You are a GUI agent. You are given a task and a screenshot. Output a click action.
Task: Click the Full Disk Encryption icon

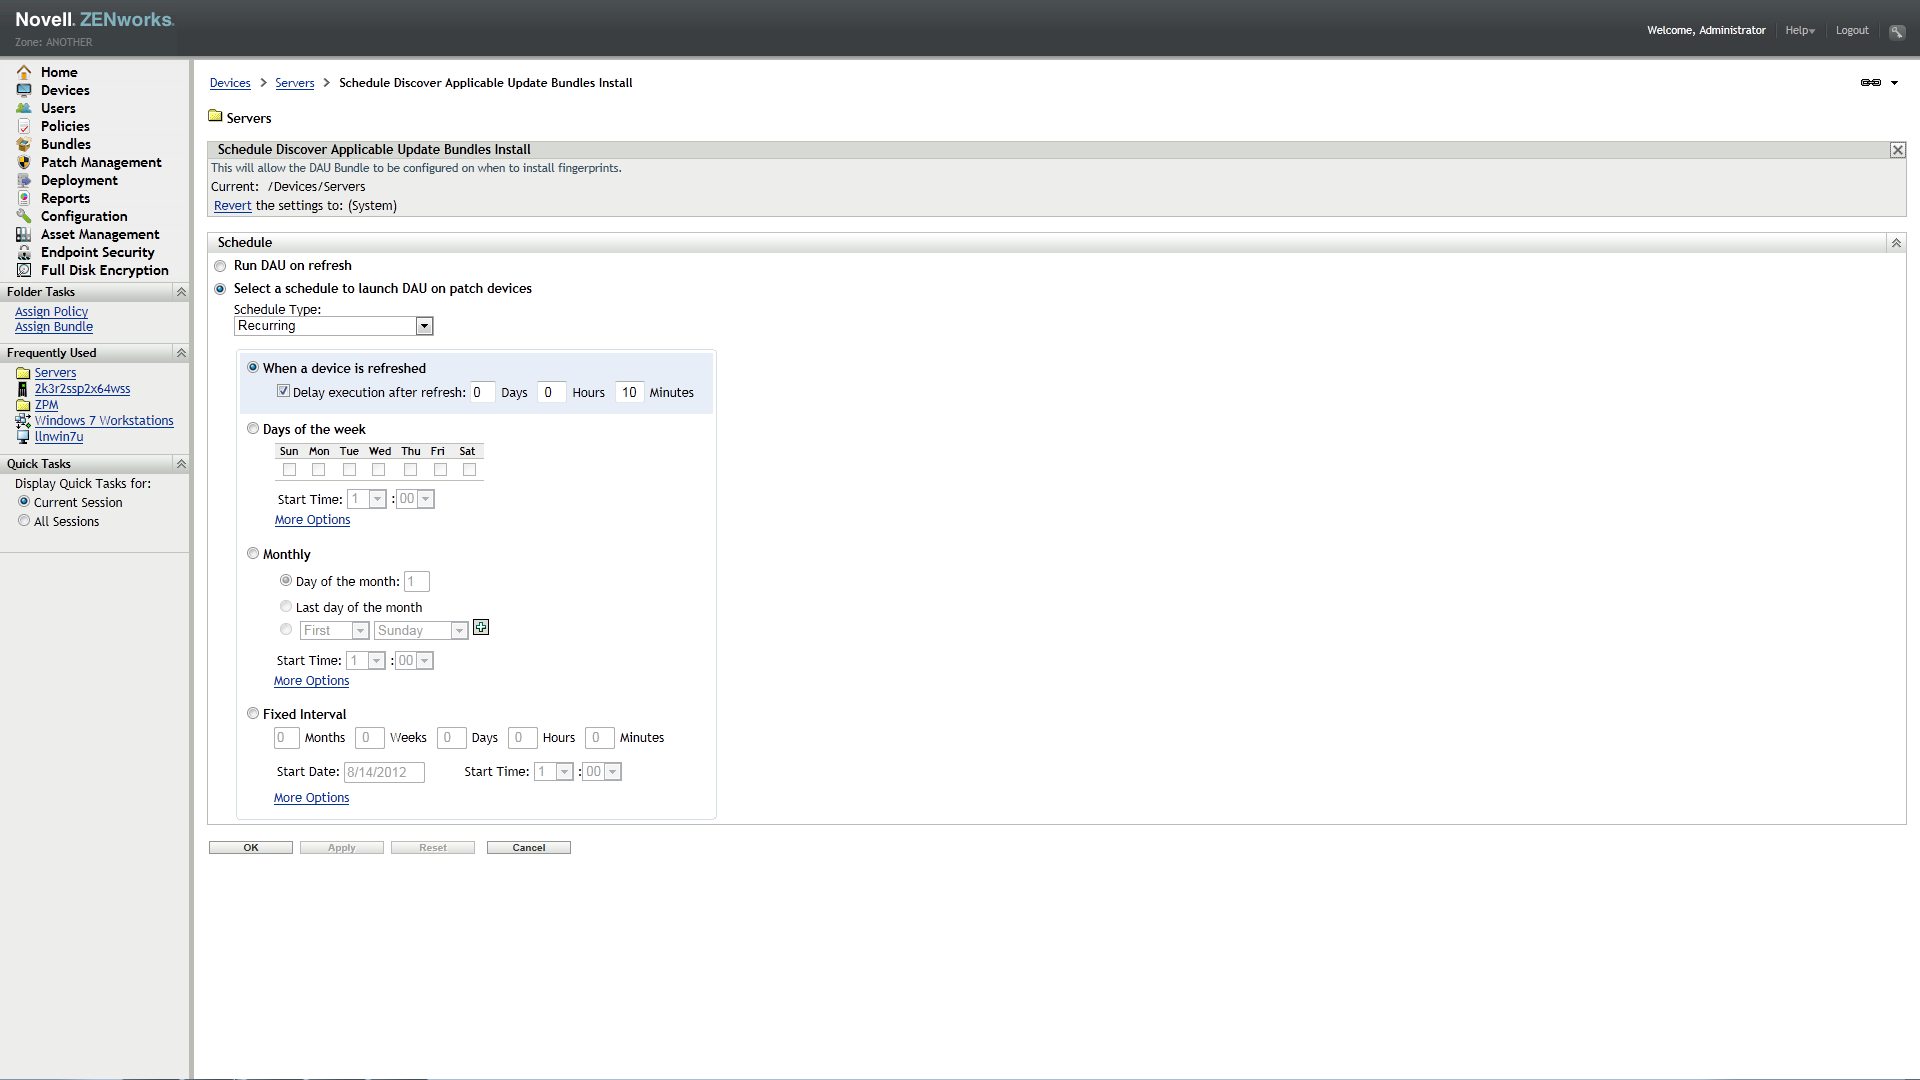click(24, 270)
